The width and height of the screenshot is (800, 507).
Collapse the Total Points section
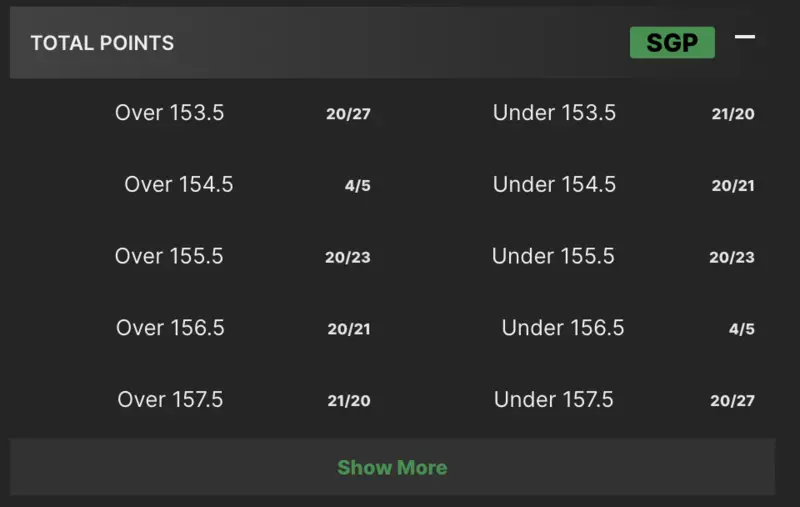click(745, 38)
